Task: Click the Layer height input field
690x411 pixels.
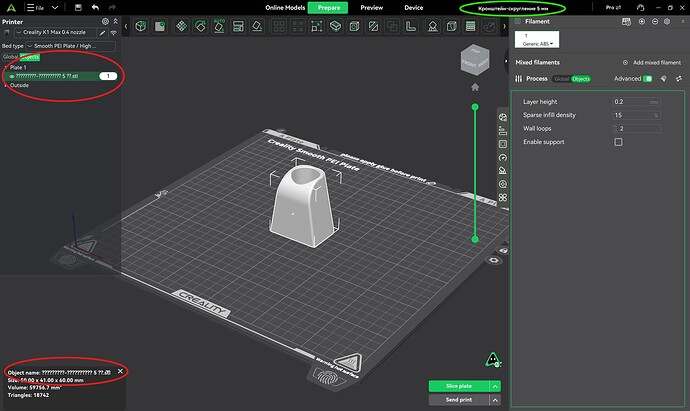Action: 636,102
